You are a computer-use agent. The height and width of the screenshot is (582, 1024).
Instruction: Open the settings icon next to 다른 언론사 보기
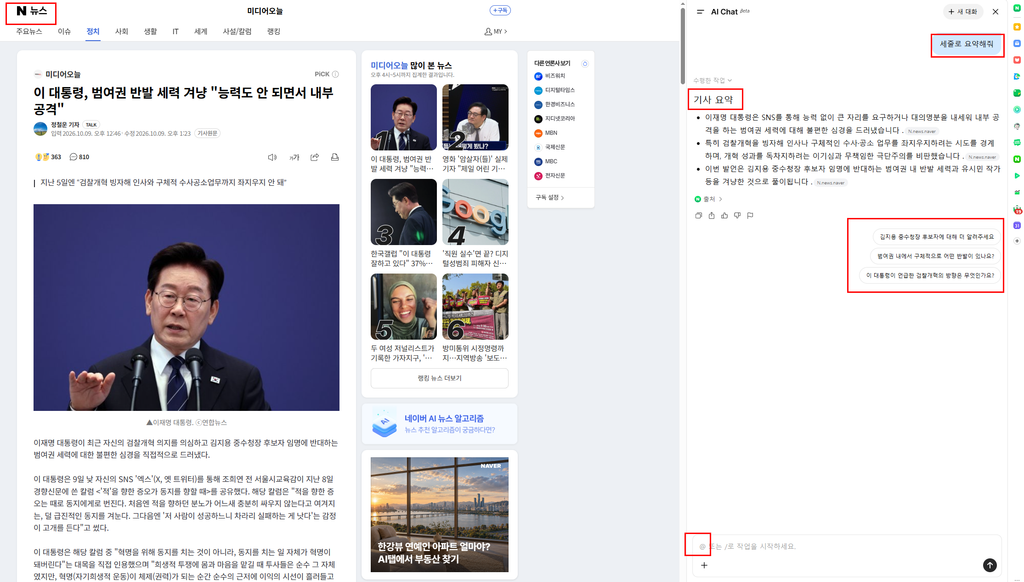585,63
